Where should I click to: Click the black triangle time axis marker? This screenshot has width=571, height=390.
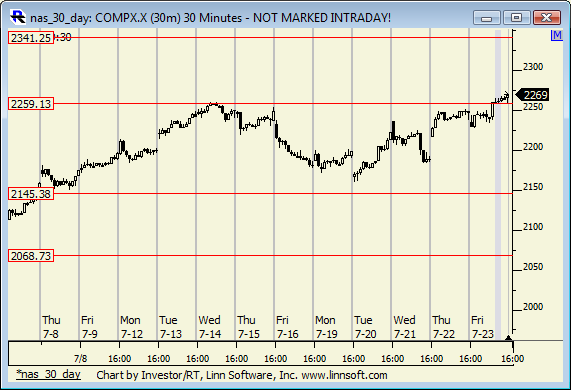click(509, 338)
